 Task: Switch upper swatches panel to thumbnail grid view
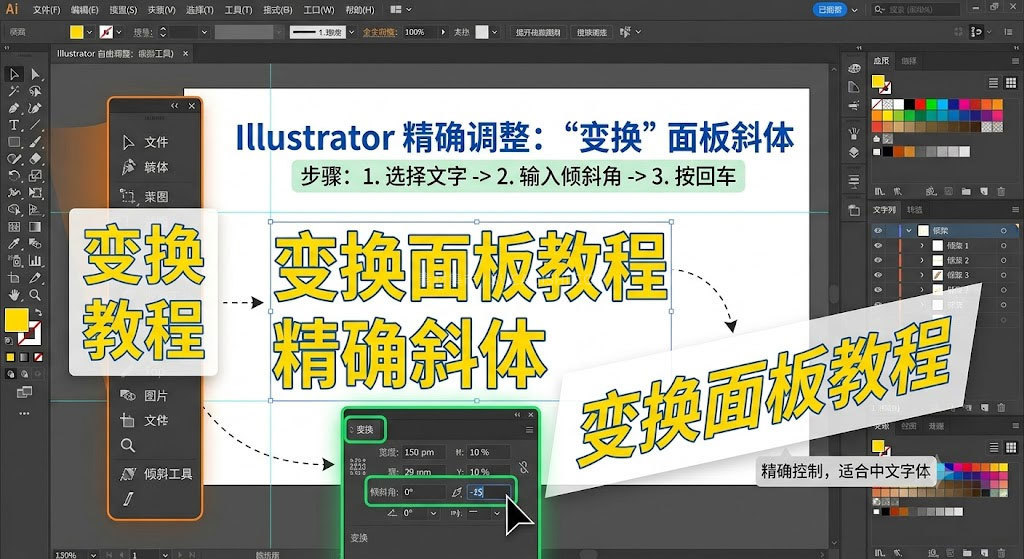click(1011, 82)
